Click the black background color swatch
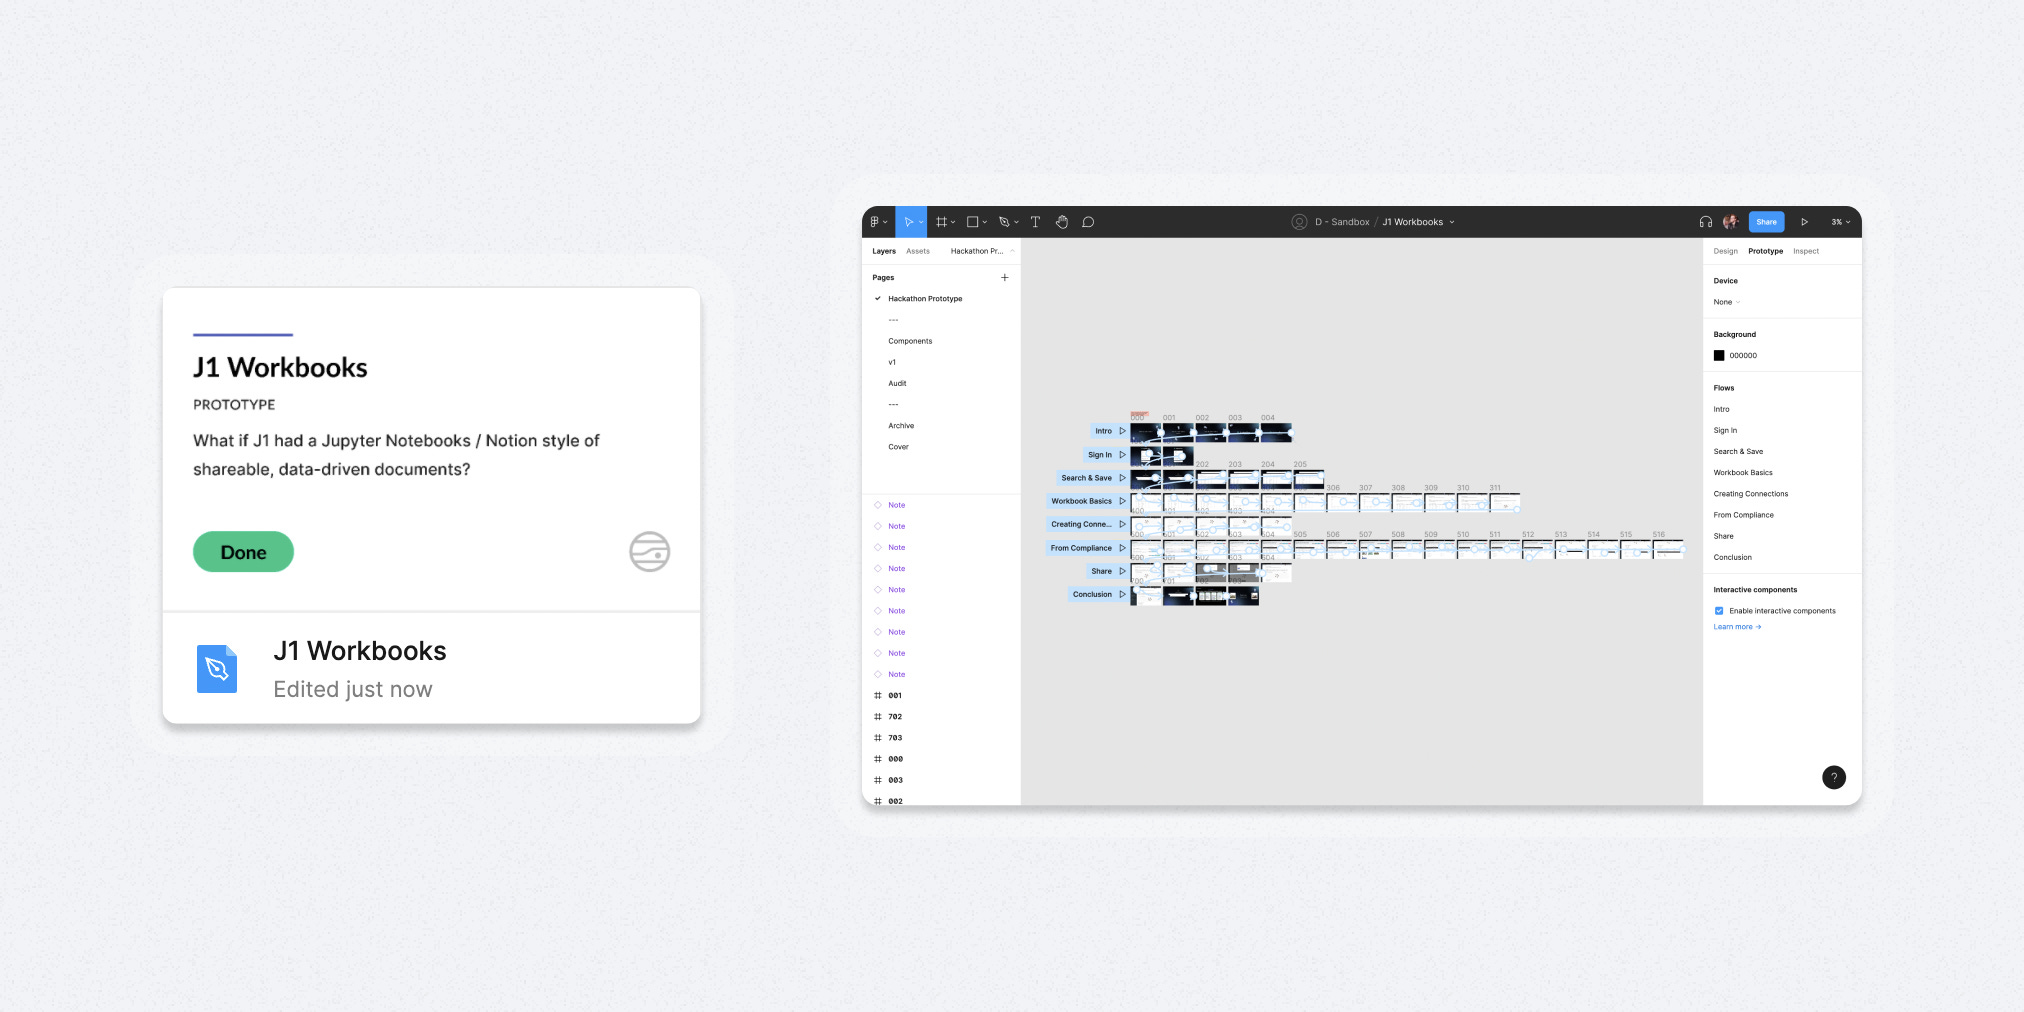The width and height of the screenshot is (2024, 1012). (x=1719, y=356)
